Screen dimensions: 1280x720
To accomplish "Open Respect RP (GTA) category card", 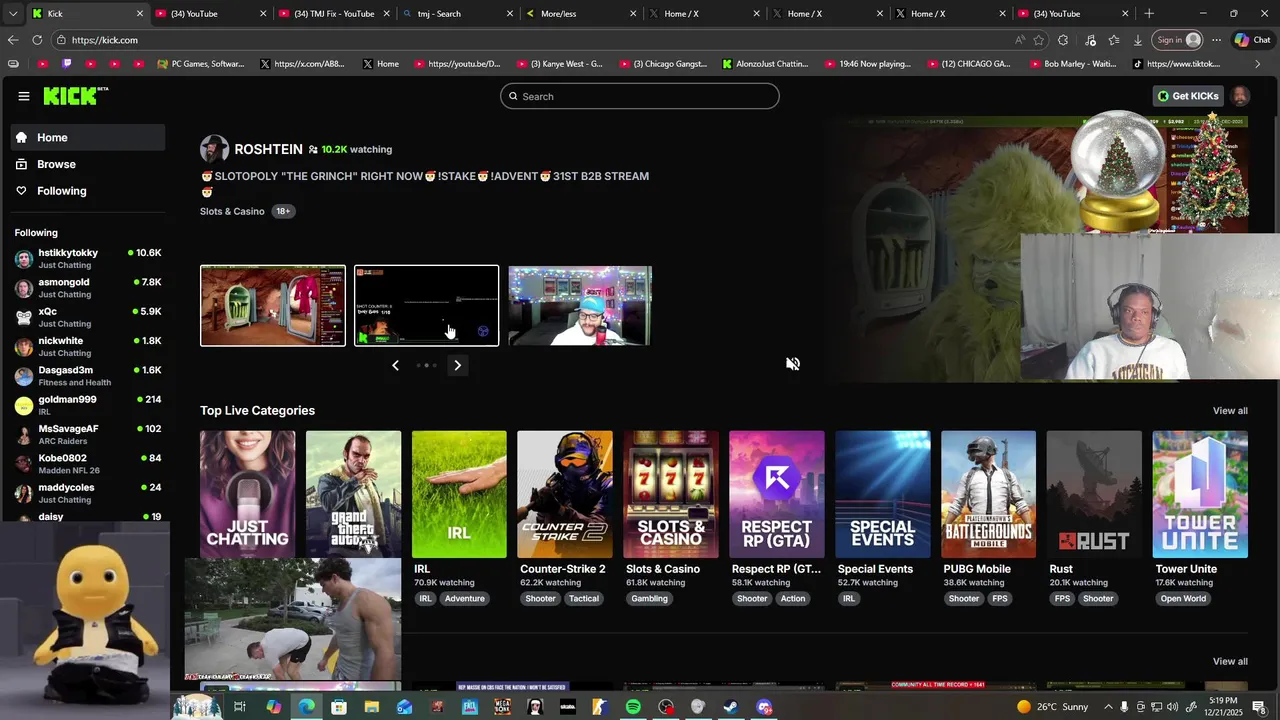I will tap(777, 494).
